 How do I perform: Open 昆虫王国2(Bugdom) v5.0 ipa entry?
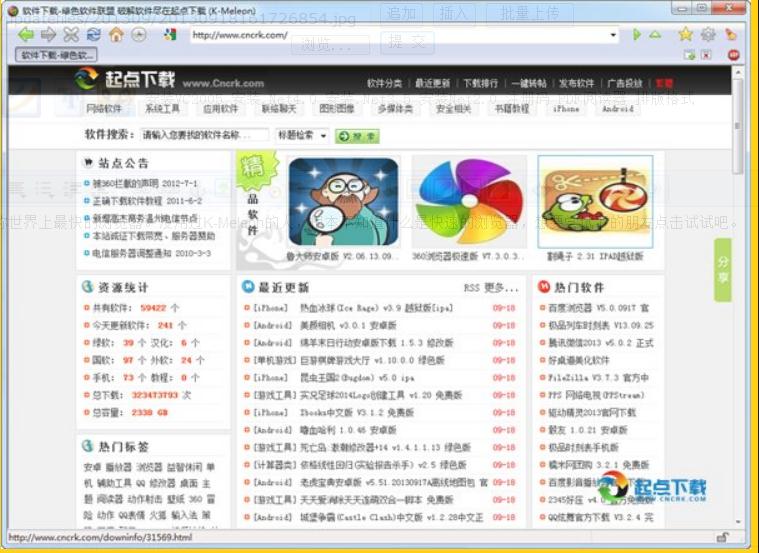(x=357, y=378)
